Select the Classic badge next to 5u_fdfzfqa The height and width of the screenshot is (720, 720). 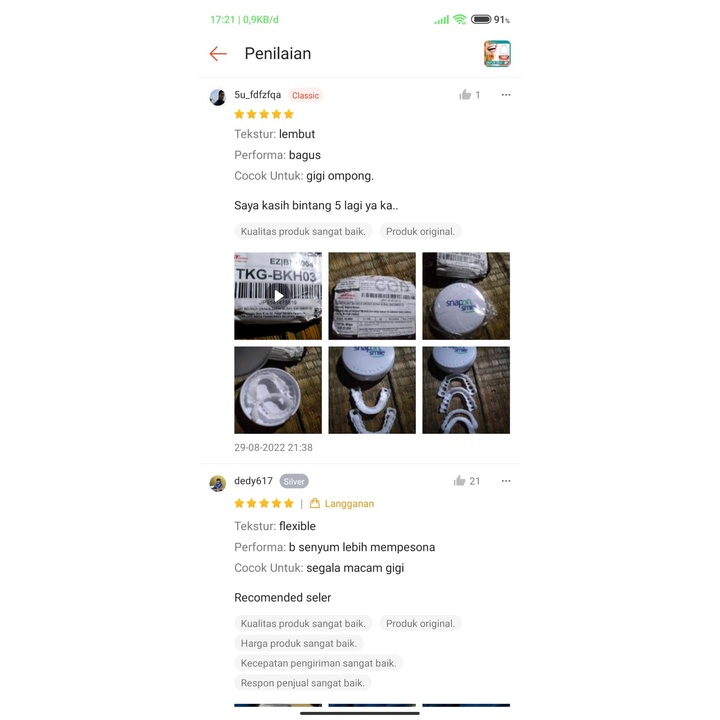pos(305,96)
